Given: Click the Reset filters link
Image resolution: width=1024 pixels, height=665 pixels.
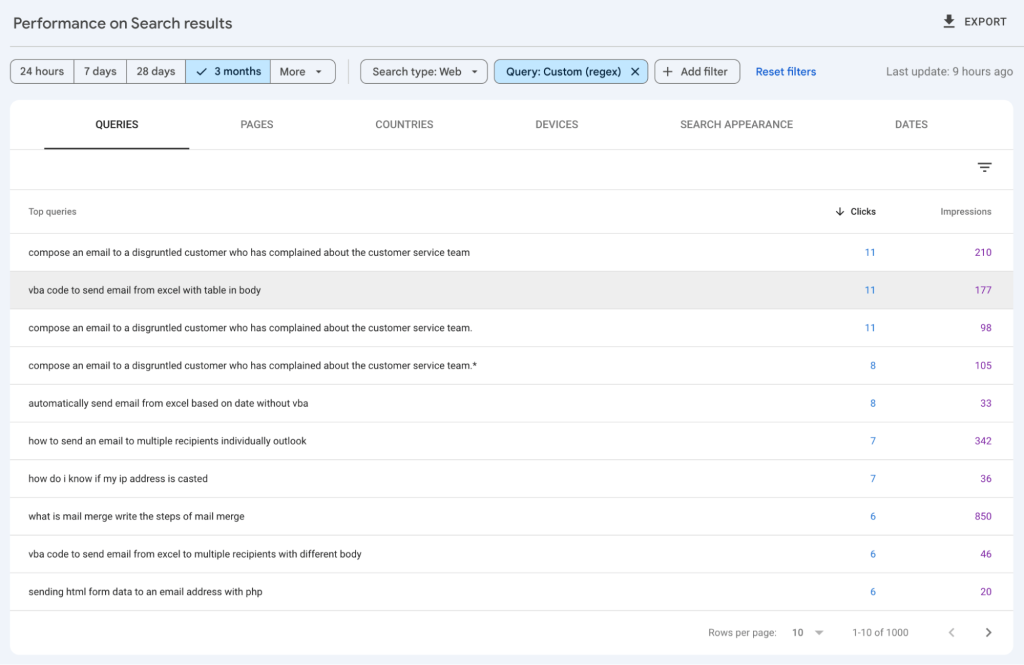Looking at the screenshot, I should pyautogui.click(x=785, y=72).
